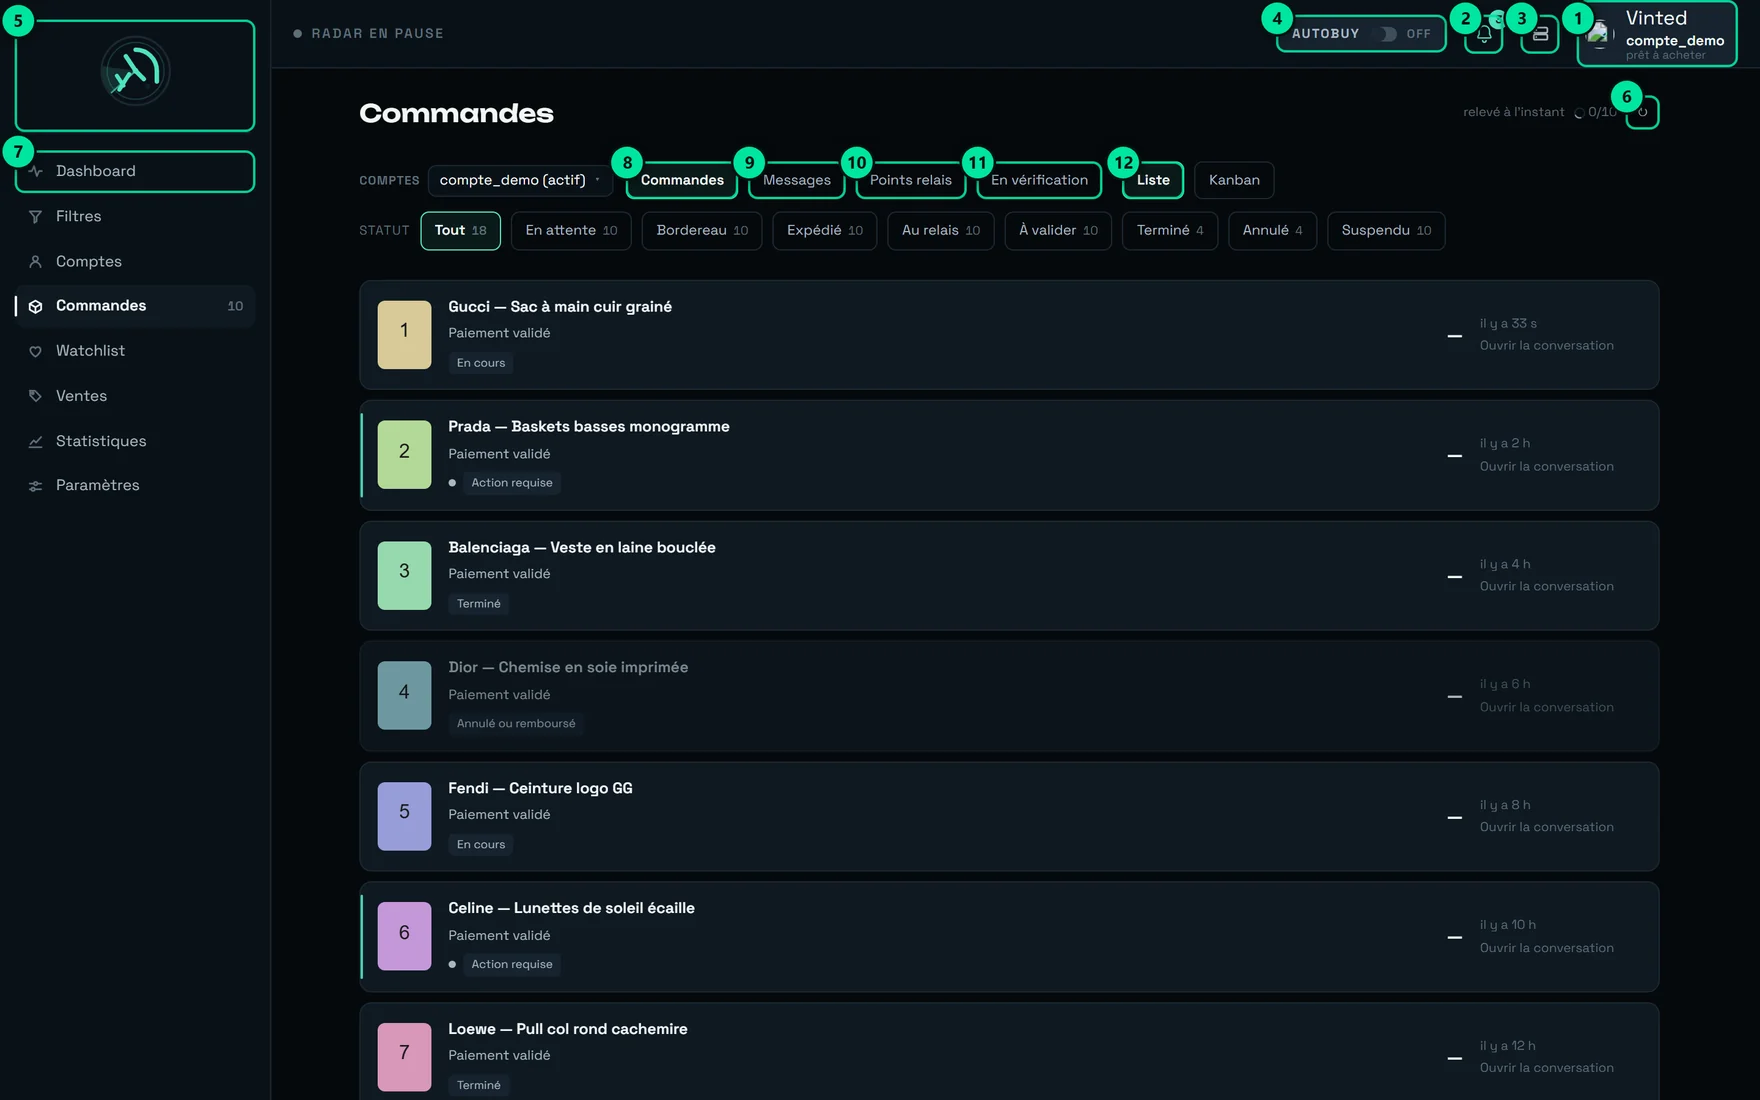Go to Ventes in sidebar
The width and height of the screenshot is (1760, 1100).
click(135, 396)
